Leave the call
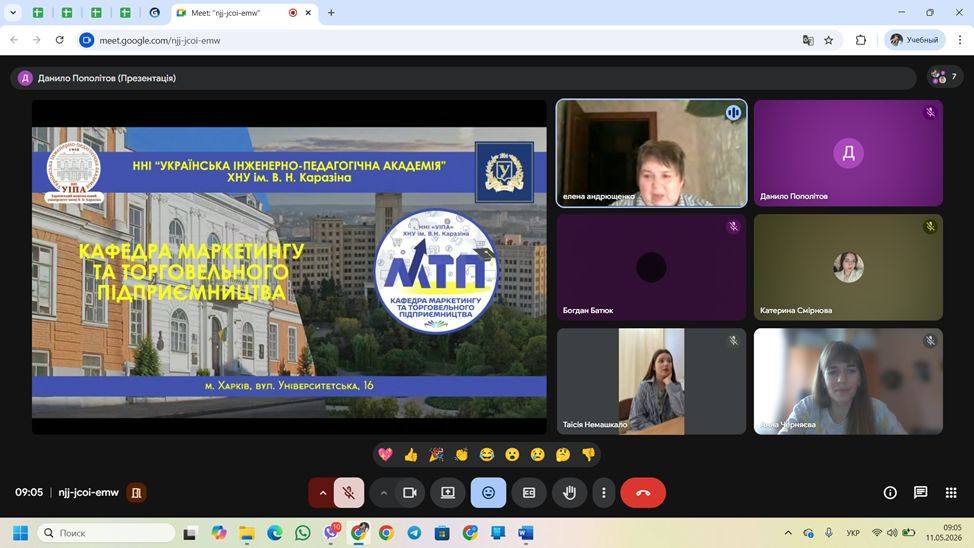Viewport: 974px width, 548px height. point(643,493)
